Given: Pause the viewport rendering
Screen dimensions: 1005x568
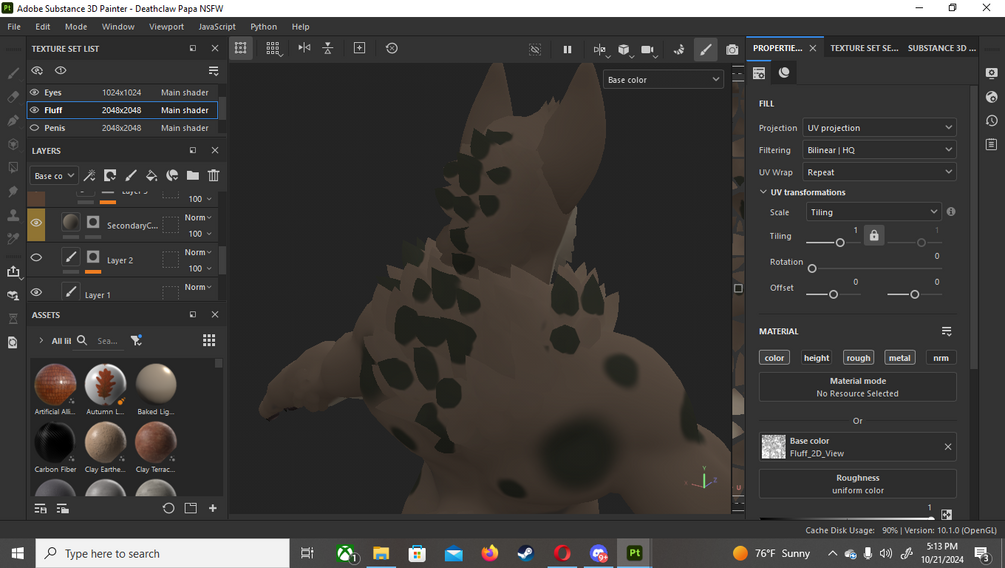Looking at the screenshot, I should coord(567,49).
